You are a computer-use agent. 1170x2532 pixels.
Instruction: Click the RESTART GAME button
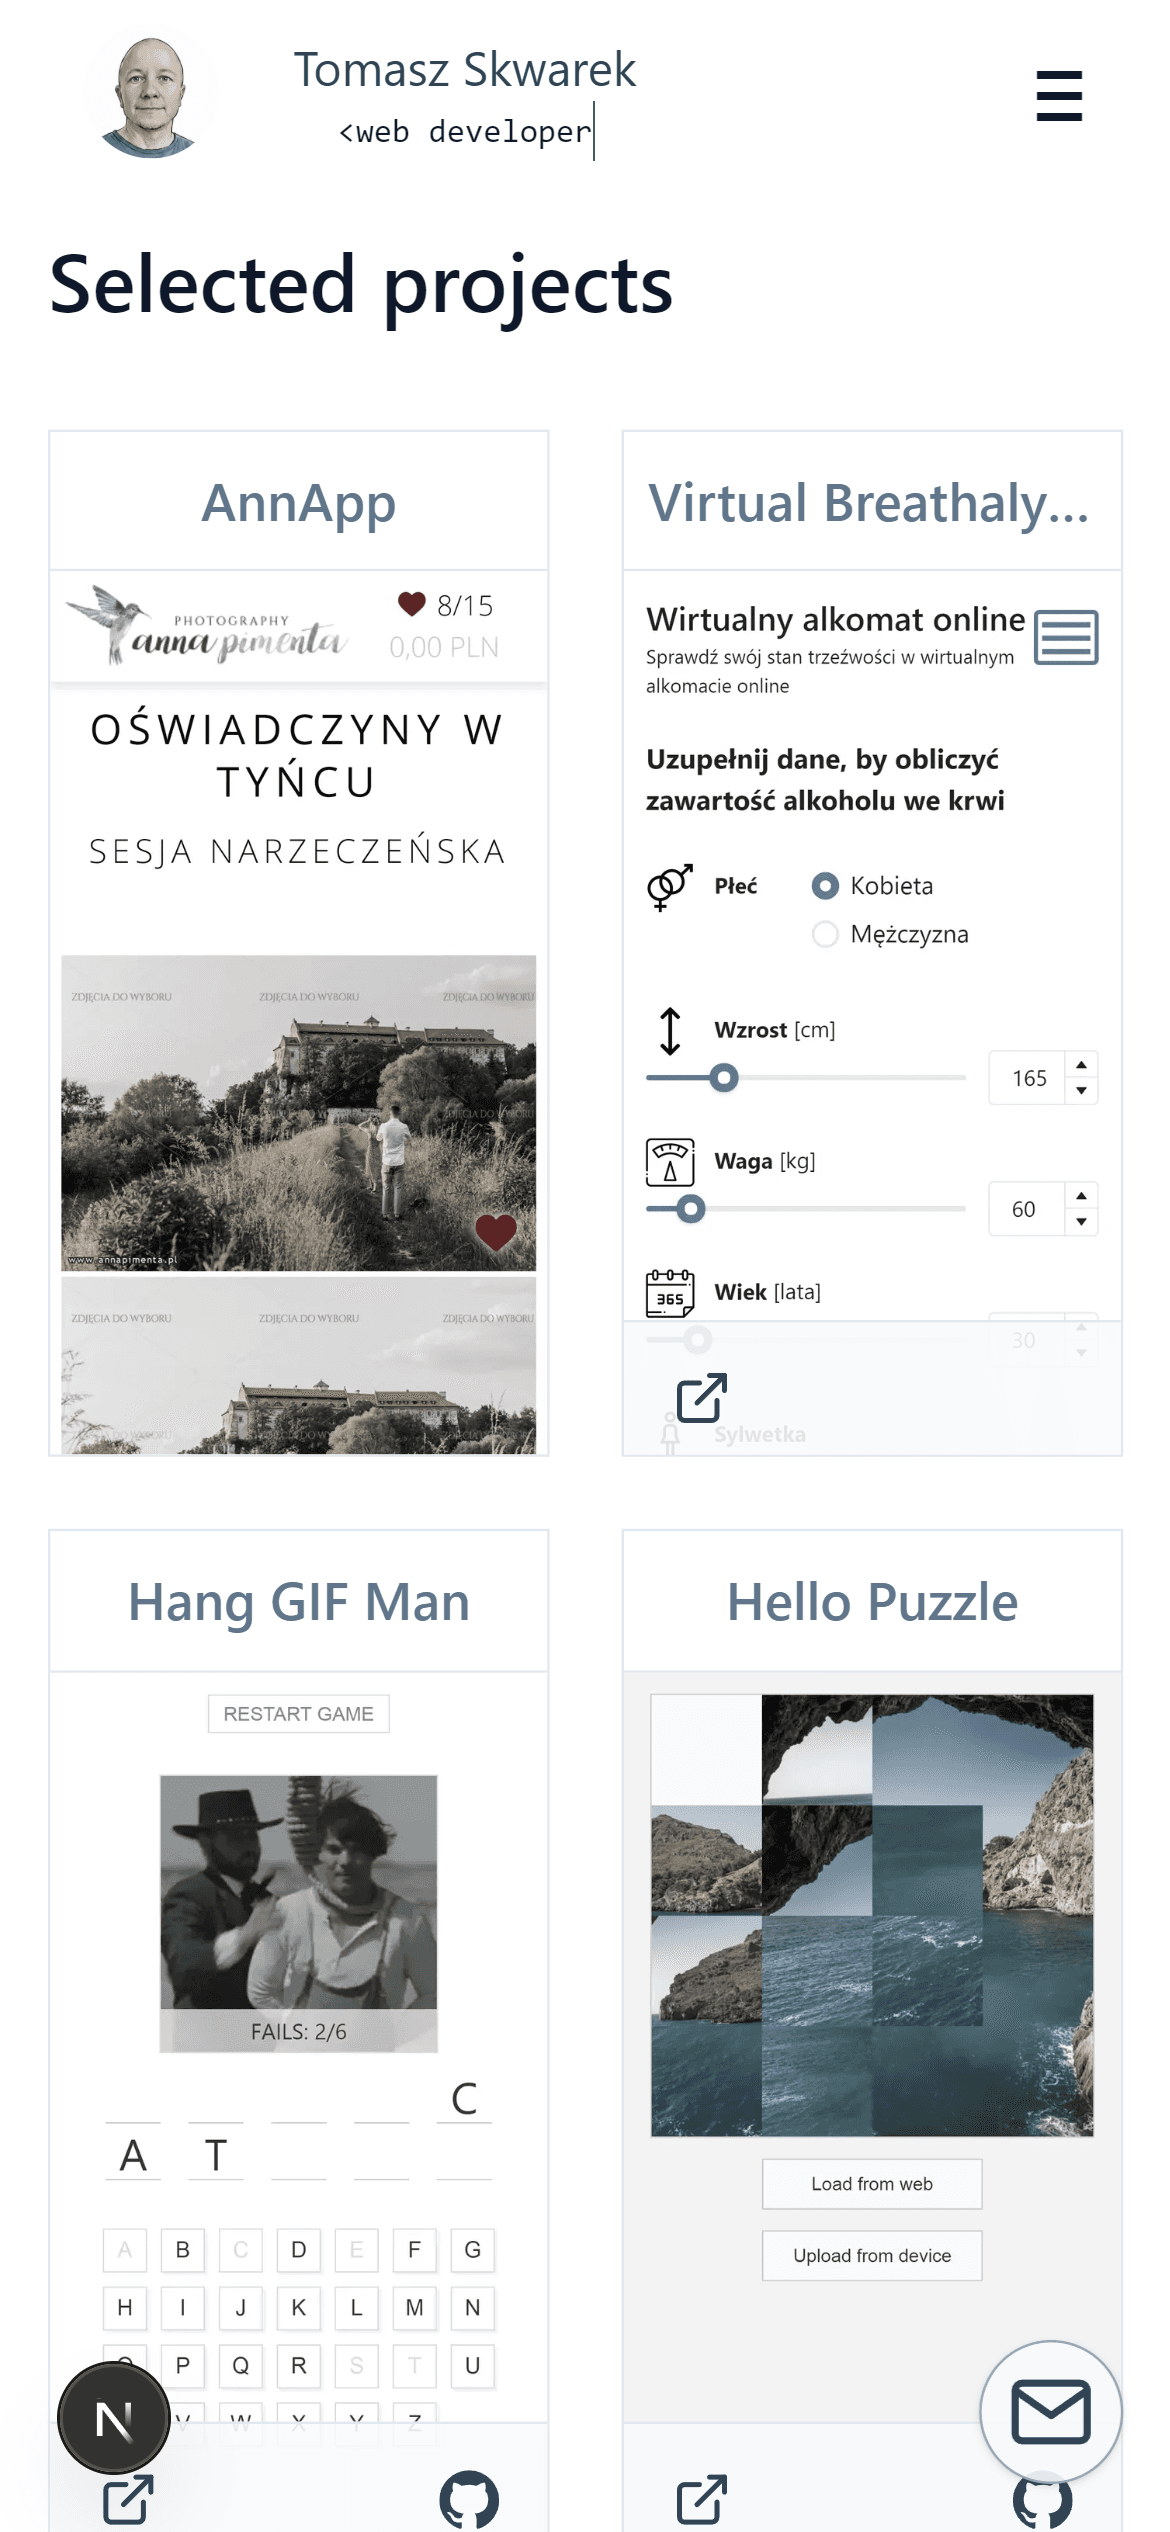click(299, 1714)
